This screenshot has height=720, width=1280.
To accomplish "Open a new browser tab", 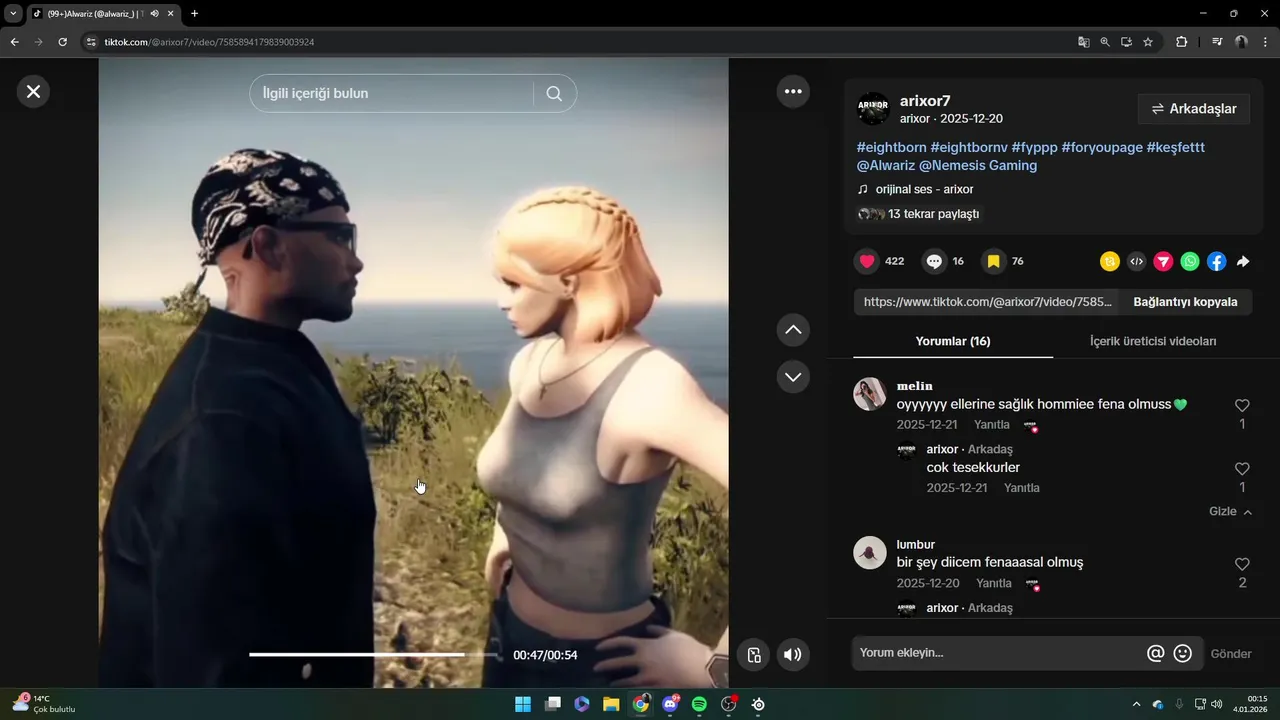I will pos(194,14).
